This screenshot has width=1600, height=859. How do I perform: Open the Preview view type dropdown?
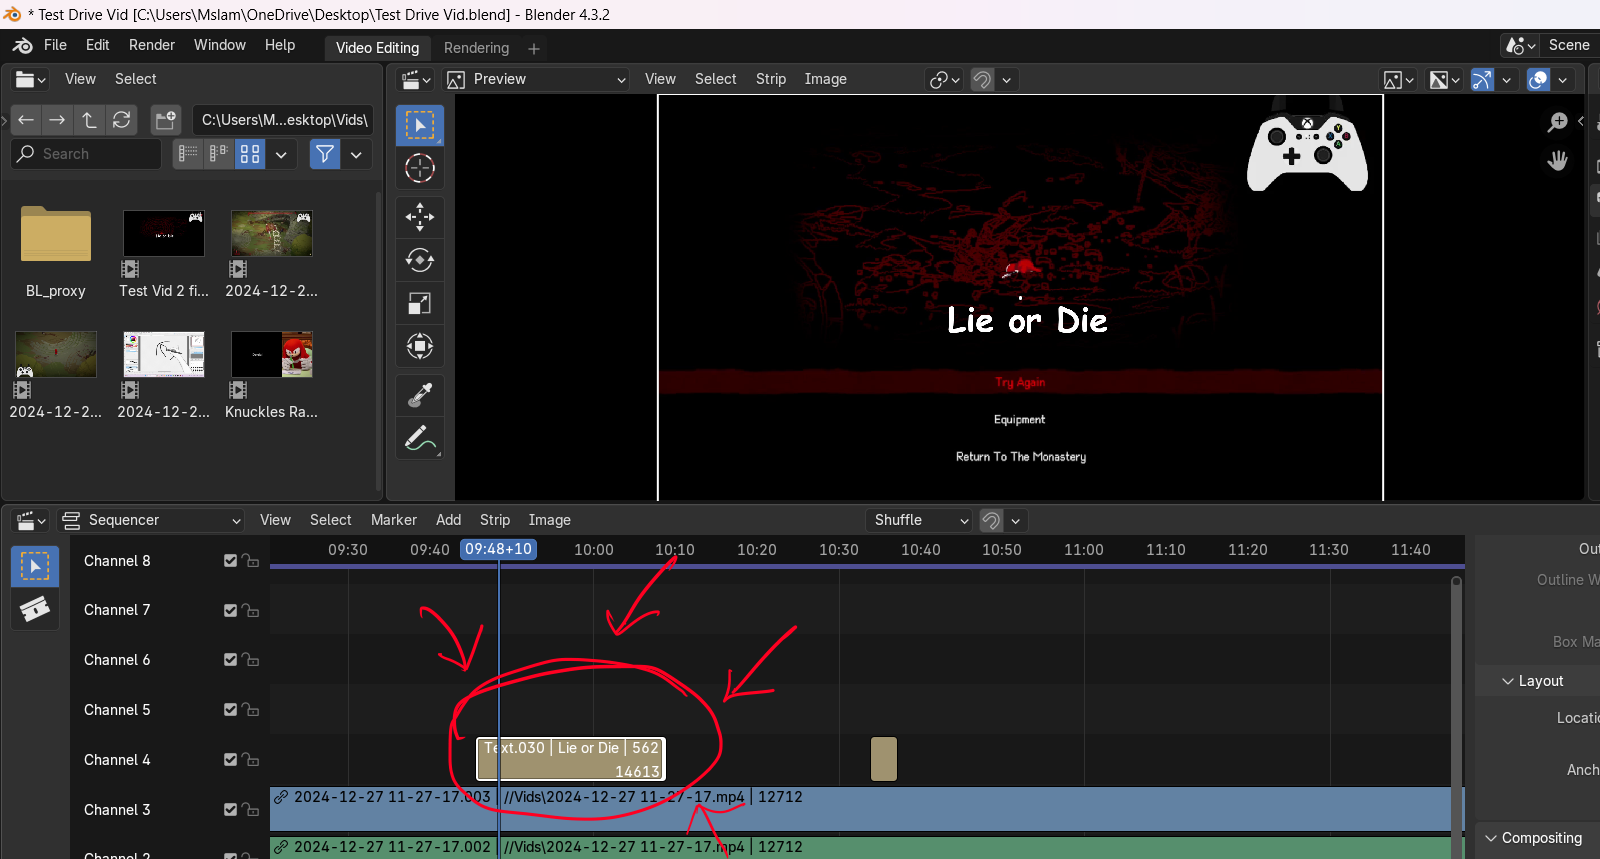(x=536, y=80)
